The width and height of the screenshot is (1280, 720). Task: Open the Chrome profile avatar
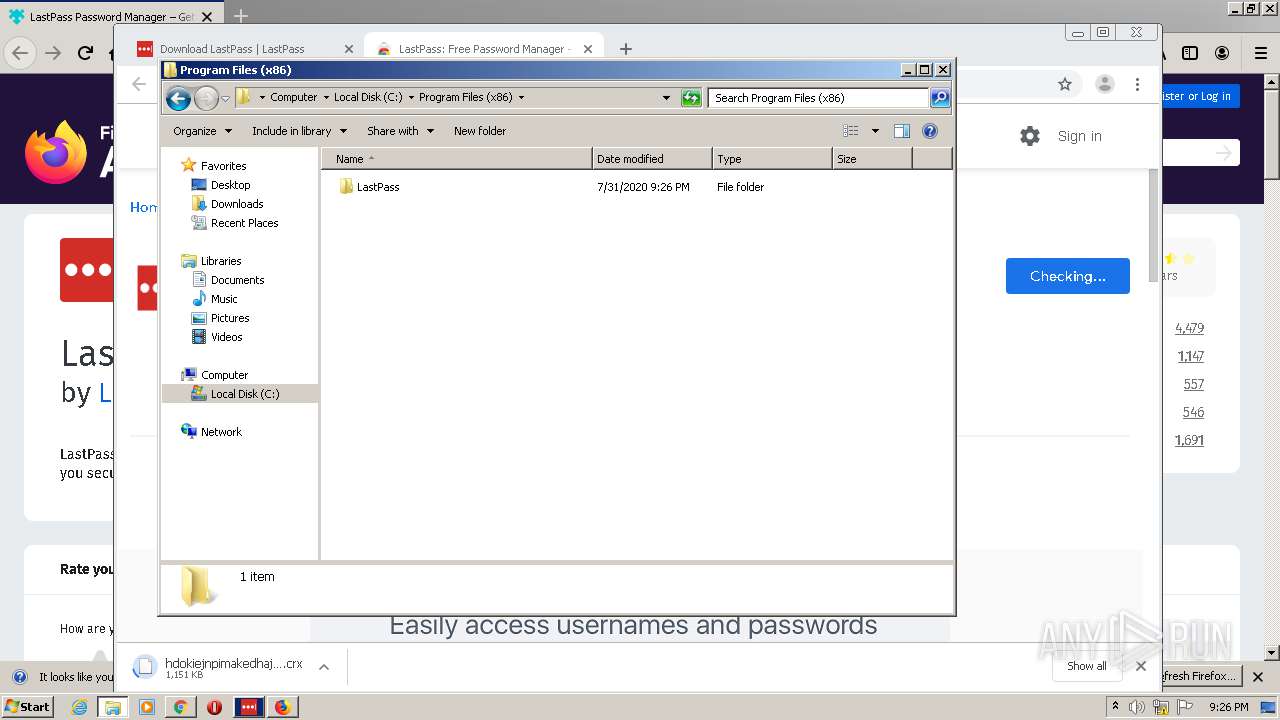pyautogui.click(x=1104, y=85)
